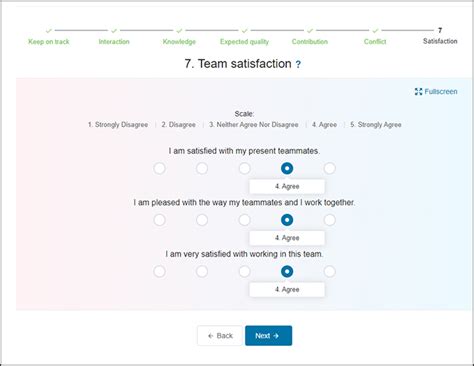
Task: Go to the Expected quality step
Action: [244, 42]
